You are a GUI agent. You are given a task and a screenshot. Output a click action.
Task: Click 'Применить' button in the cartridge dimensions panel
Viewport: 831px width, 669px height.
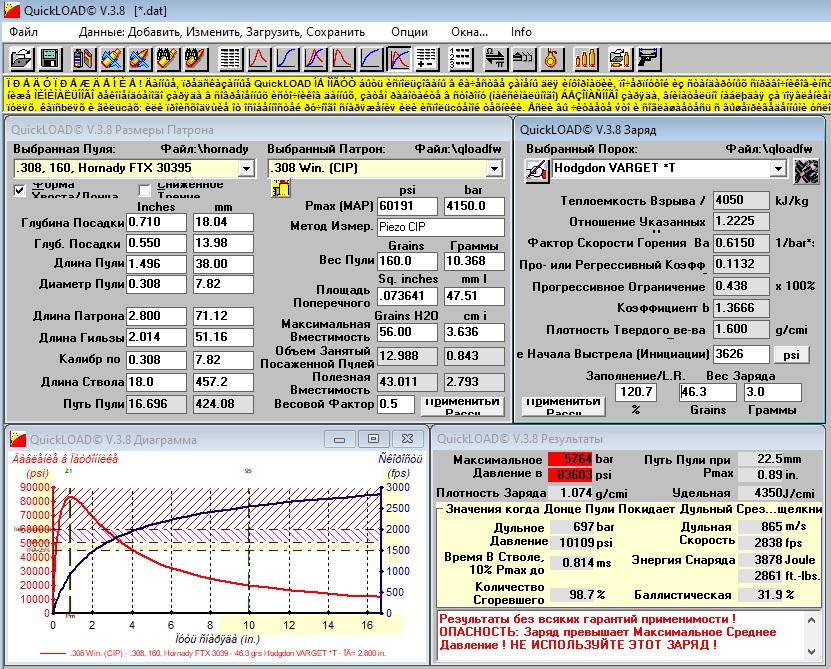click(460, 404)
